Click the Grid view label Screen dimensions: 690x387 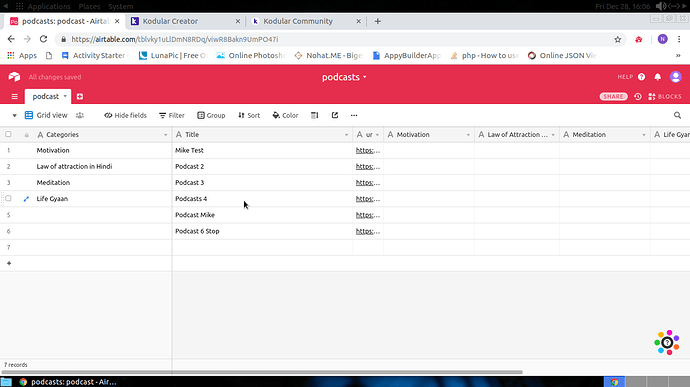(x=52, y=115)
